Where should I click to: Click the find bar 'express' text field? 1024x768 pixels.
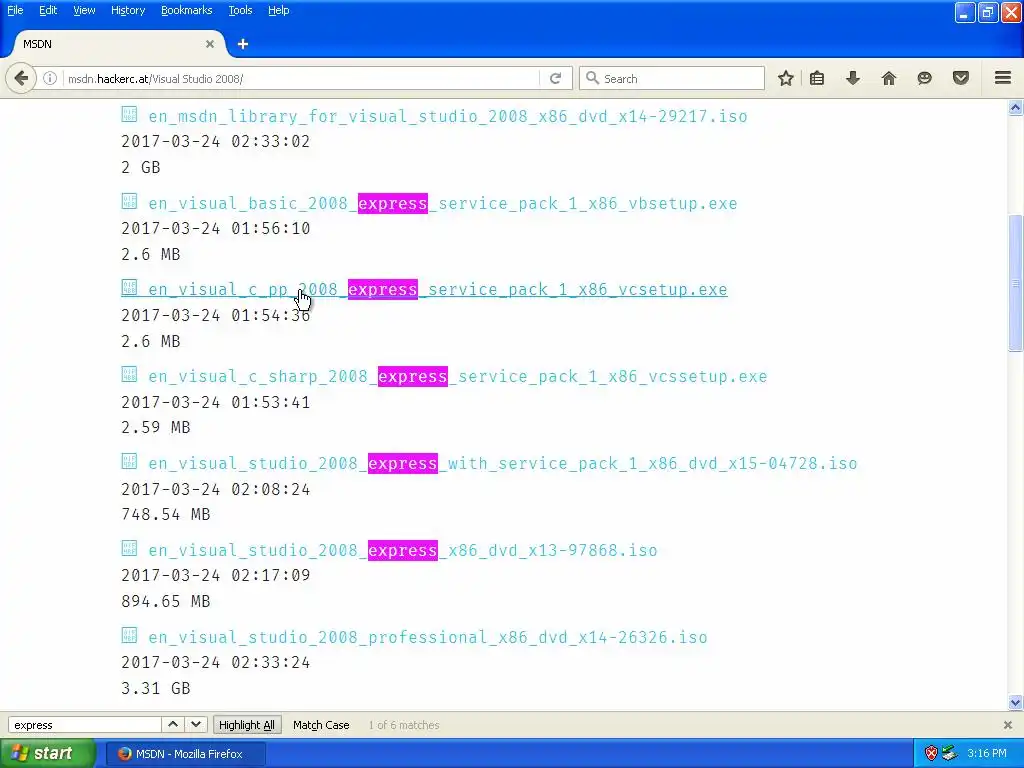(x=85, y=725)
